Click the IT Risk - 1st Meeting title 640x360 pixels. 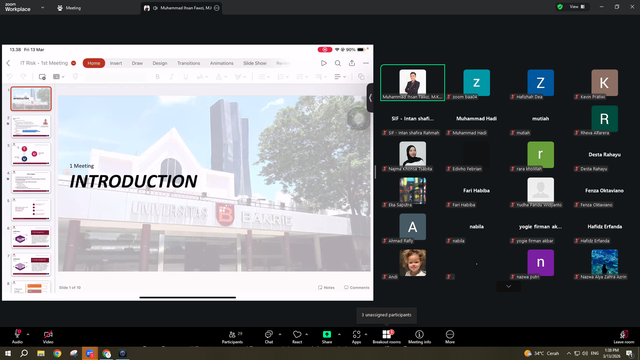(x=44, y=63)
